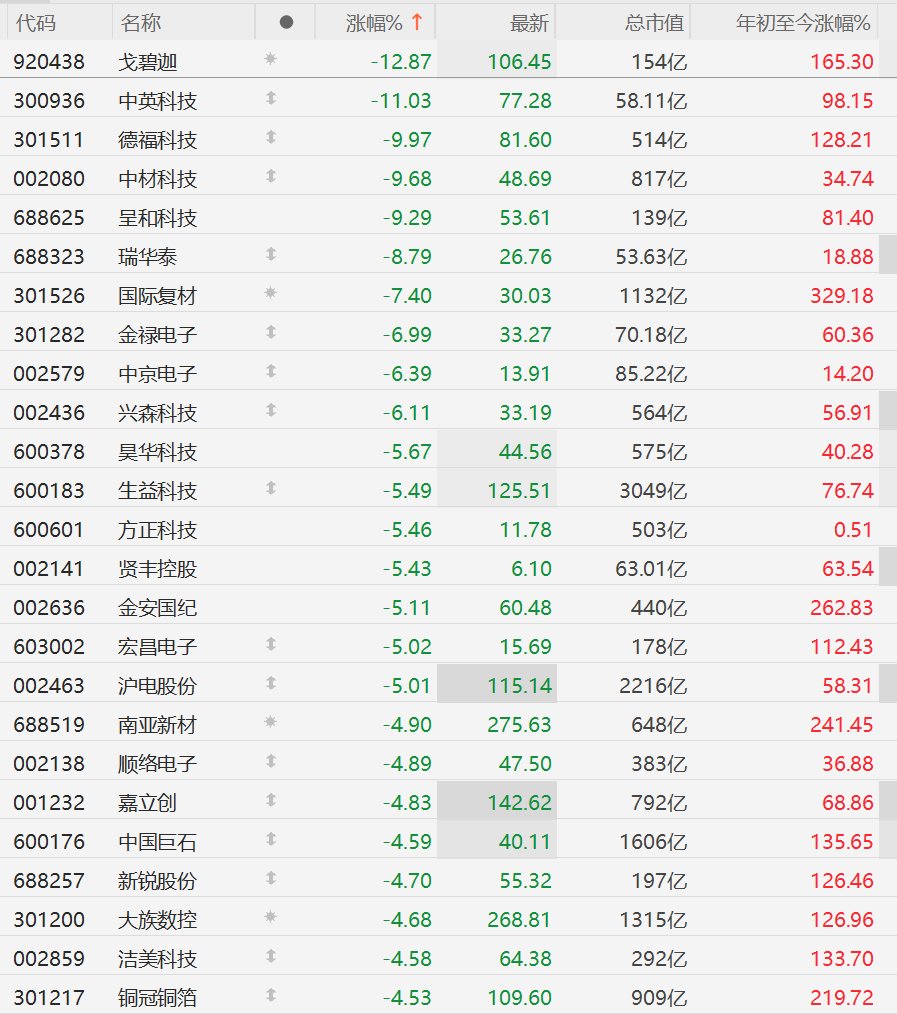Click market cap 178亿
The image size is (897, 1014).
(x=659, y=646)
